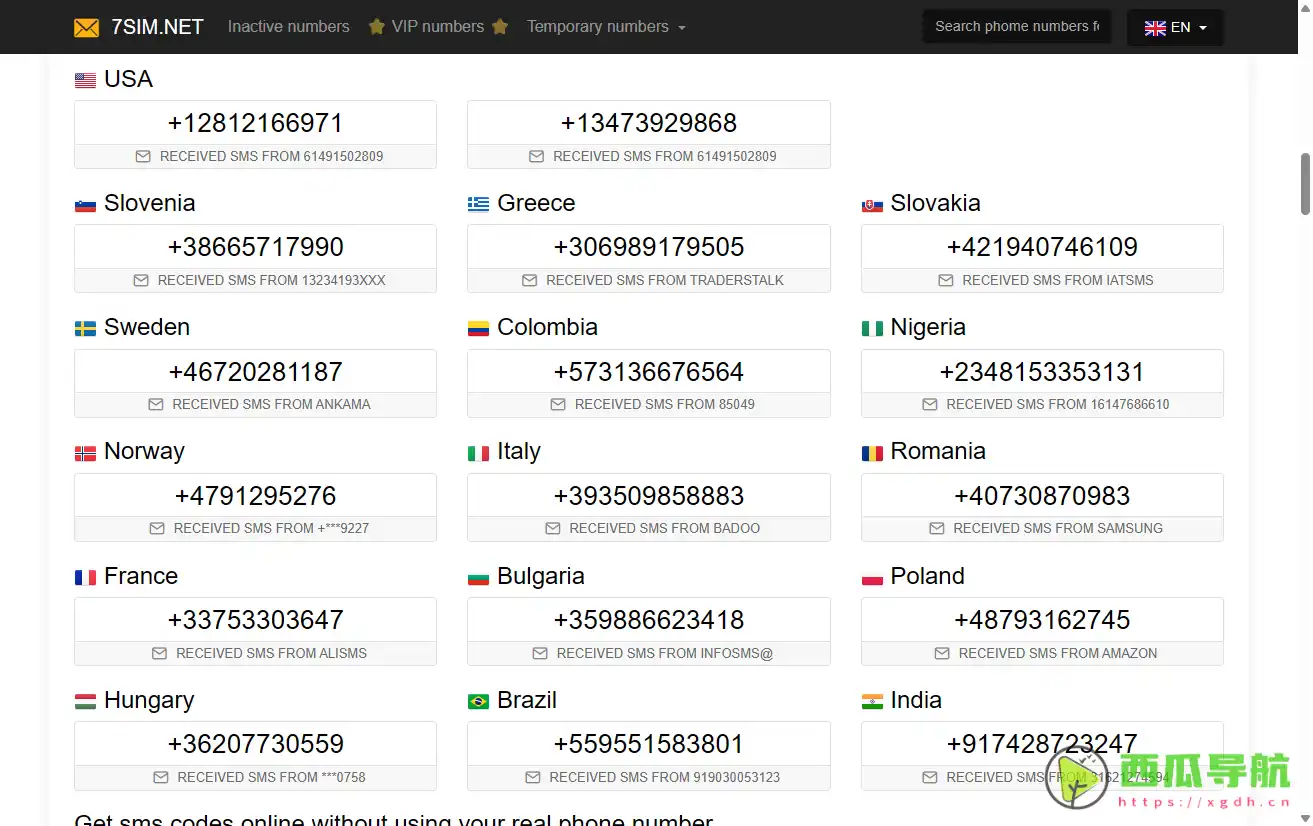
Task: Click the Nigeria flag icon
Action: [872, 328]
